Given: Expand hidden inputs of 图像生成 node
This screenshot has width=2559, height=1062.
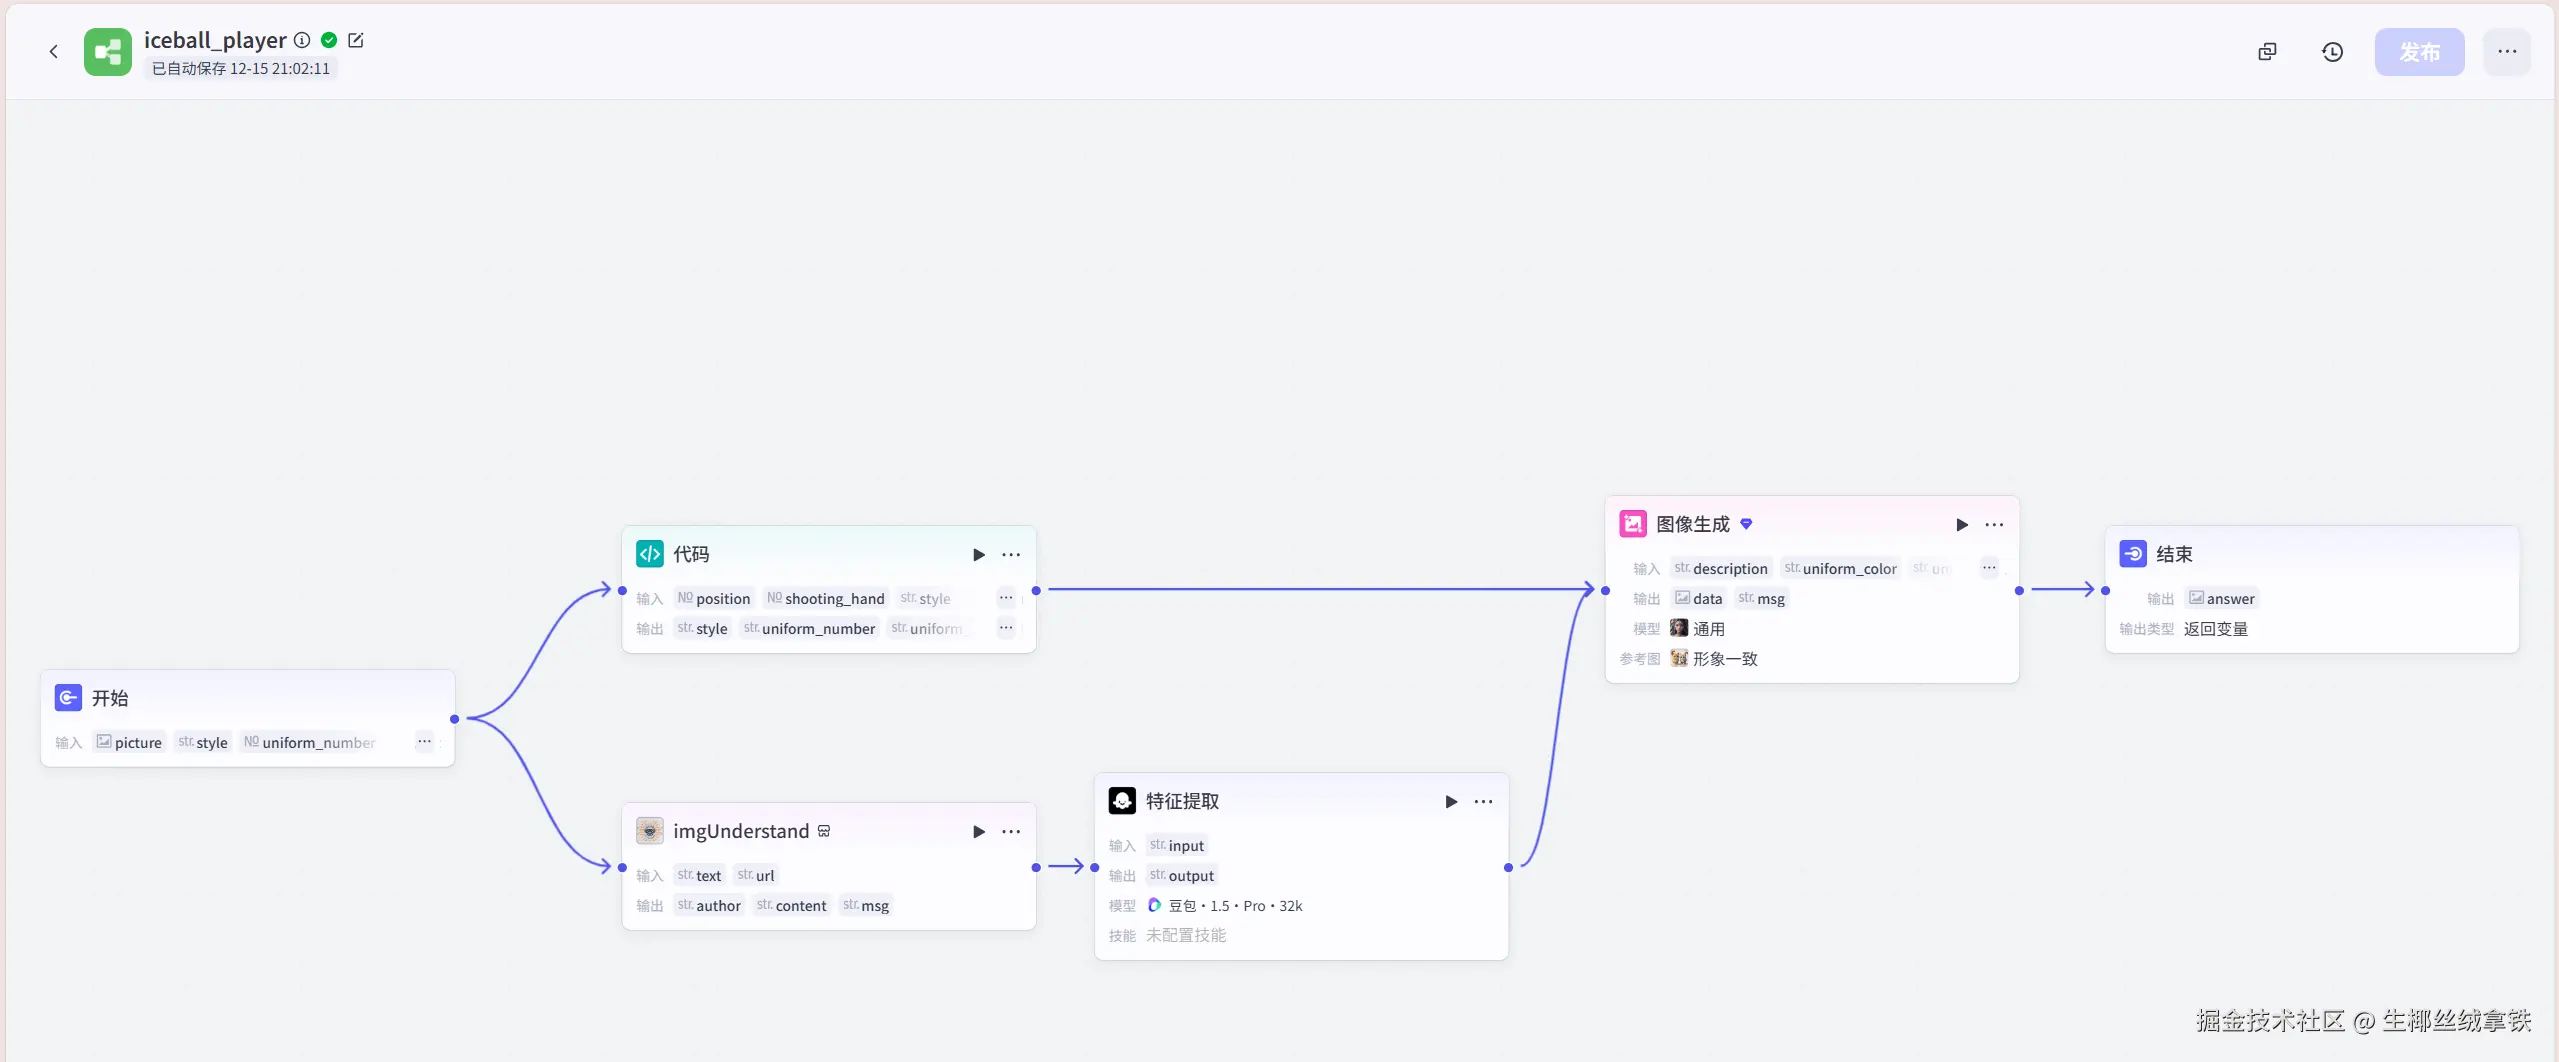Looking at the screenshot, I should click(x=1989, y=568).
